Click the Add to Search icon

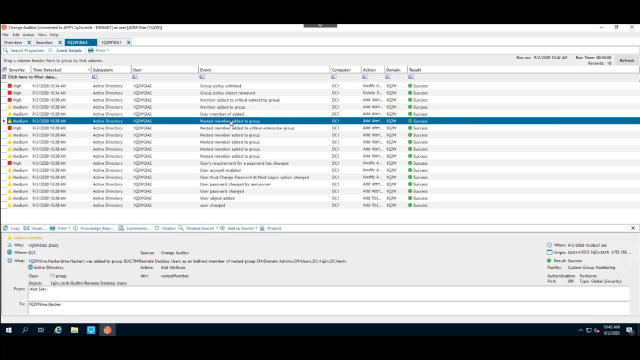pyautogui.click(x=222, y=228)
